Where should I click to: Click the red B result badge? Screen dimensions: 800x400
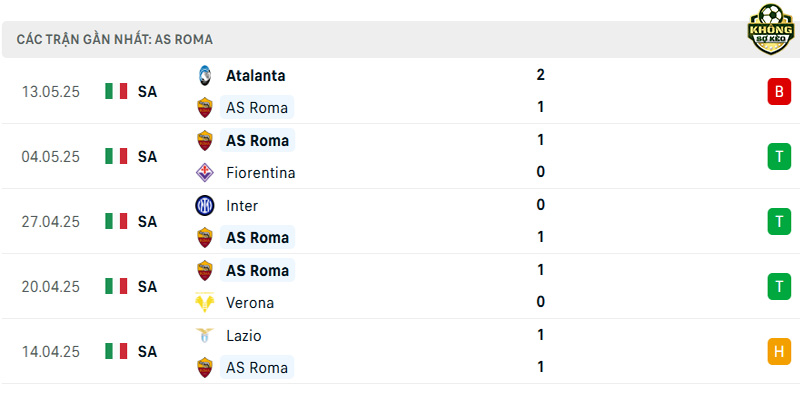point(779,92)
